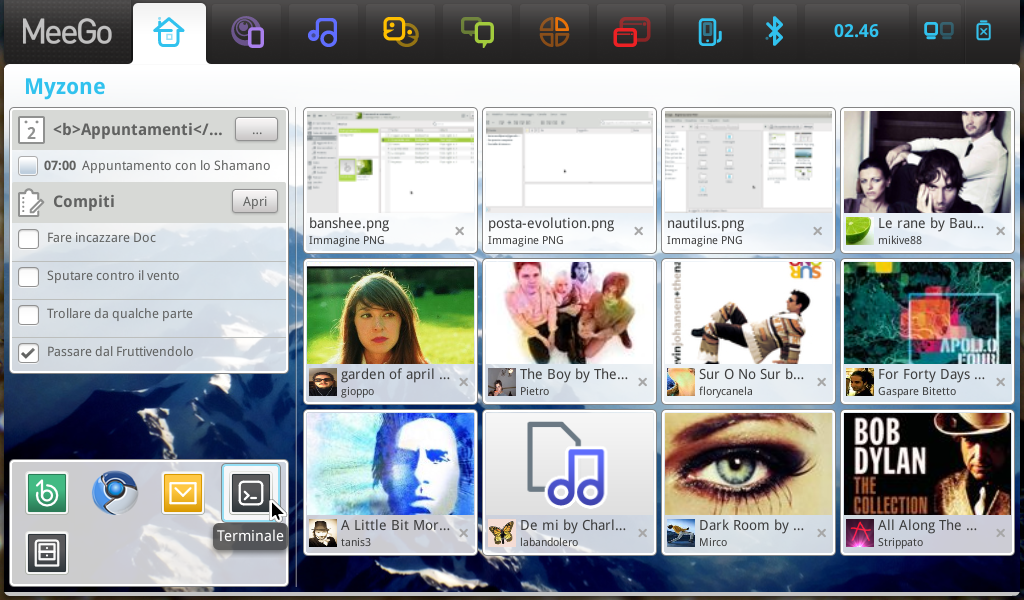The height and width of the screenshot is (600, 1024).
Task: Open the Devices phone panel
Action: [x=709, y=32]
